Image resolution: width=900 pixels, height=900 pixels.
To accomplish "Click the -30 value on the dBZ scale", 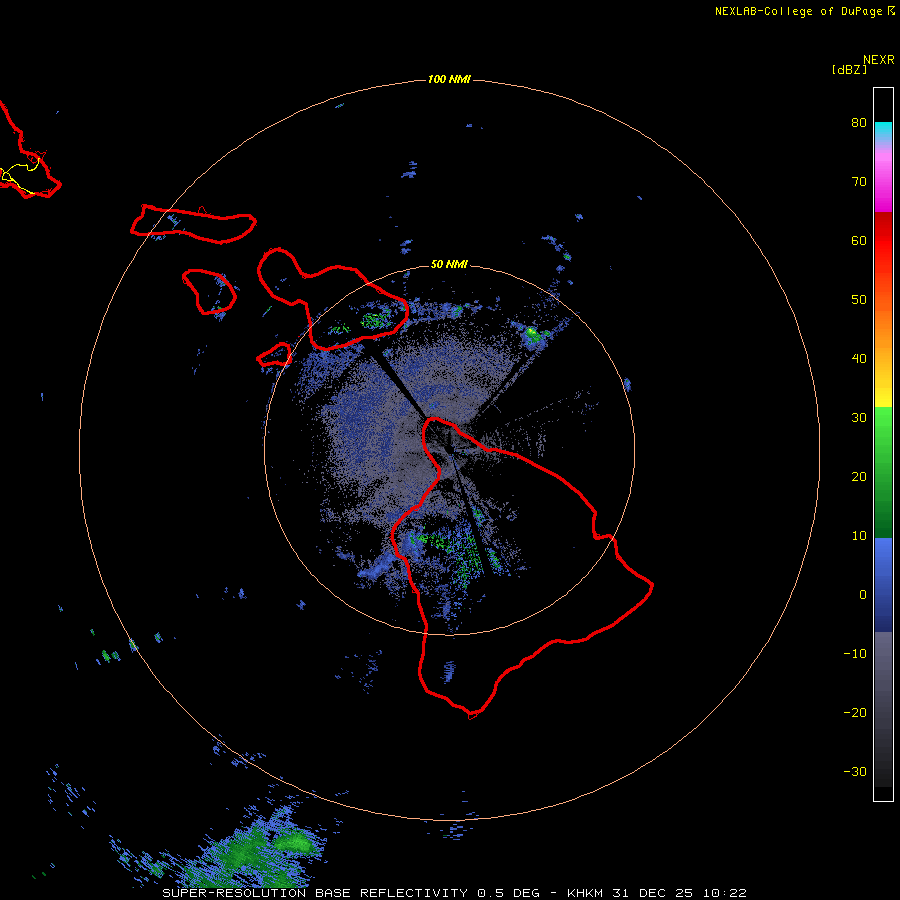I will coord(855,771).
